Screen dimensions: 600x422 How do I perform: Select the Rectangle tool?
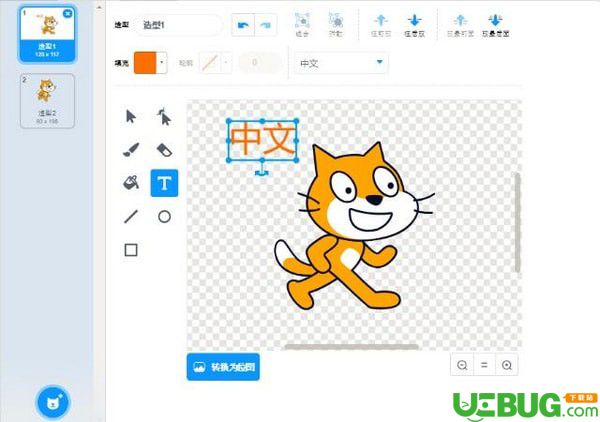coord(131,250)
